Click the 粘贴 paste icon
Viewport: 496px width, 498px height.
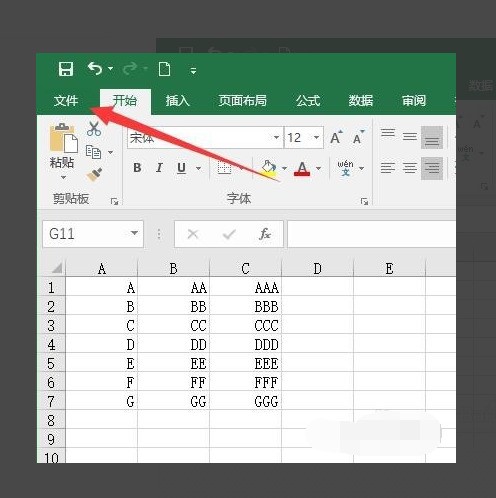(63, 138)
